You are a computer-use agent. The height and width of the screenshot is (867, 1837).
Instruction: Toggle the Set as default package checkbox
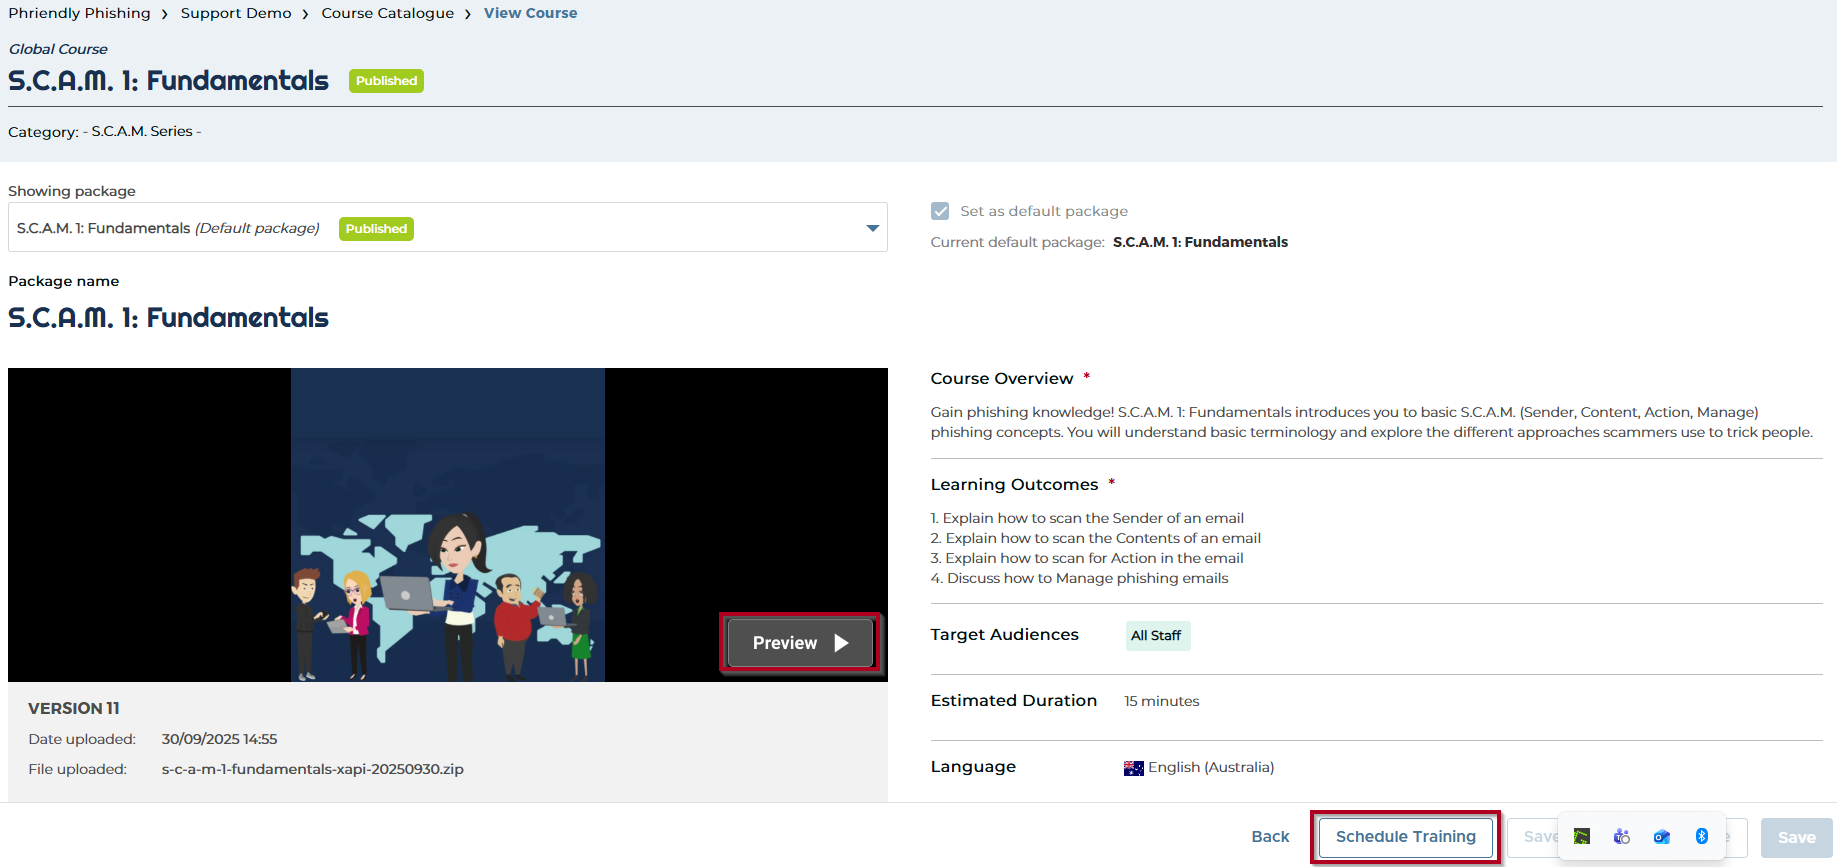coord(940,211)
